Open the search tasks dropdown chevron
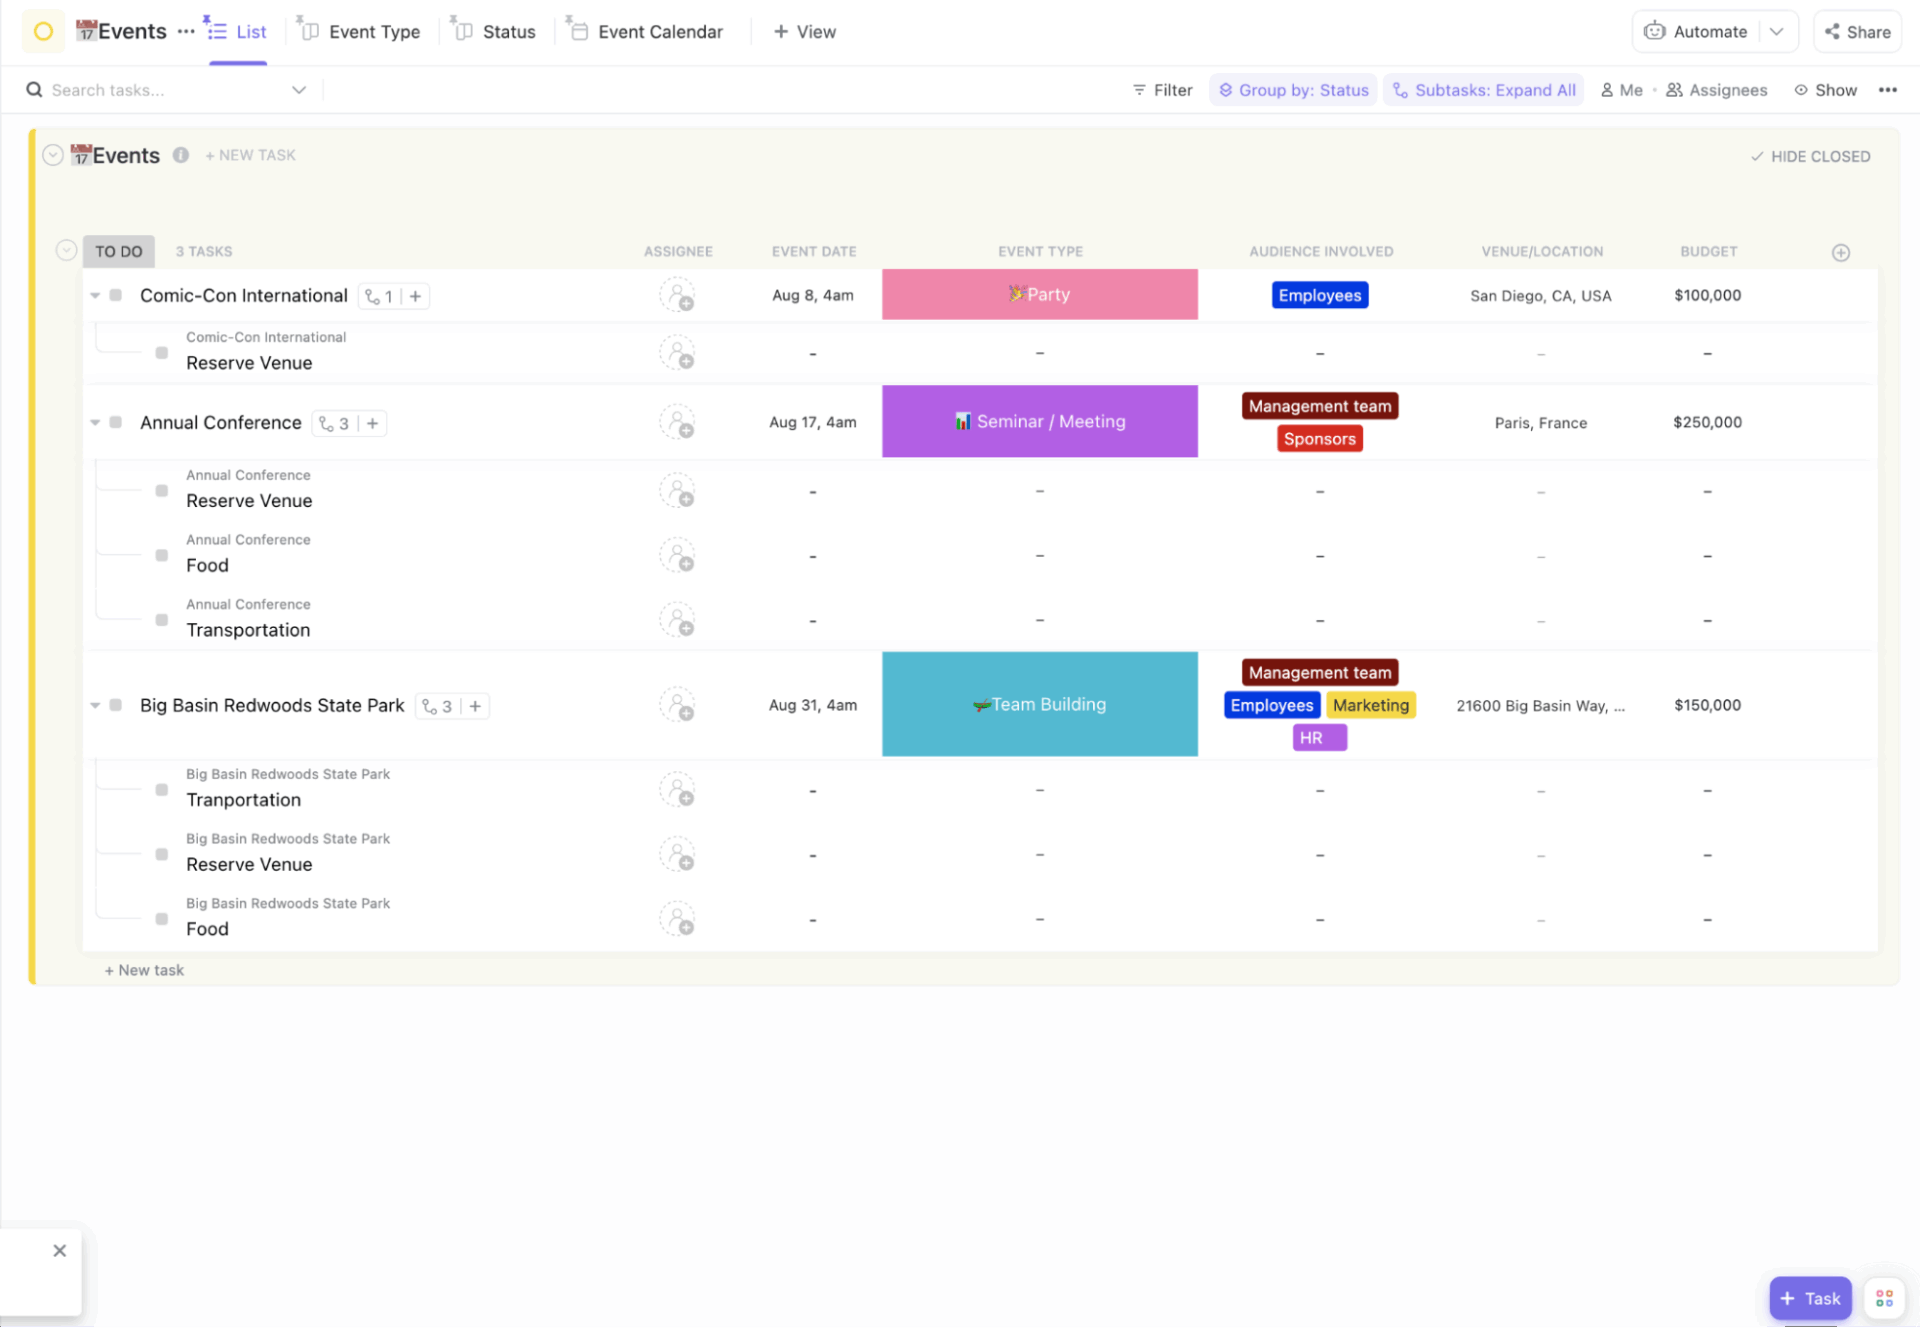The height and width of the screenshot is (1328, 1920). click(x=299, y=89)
